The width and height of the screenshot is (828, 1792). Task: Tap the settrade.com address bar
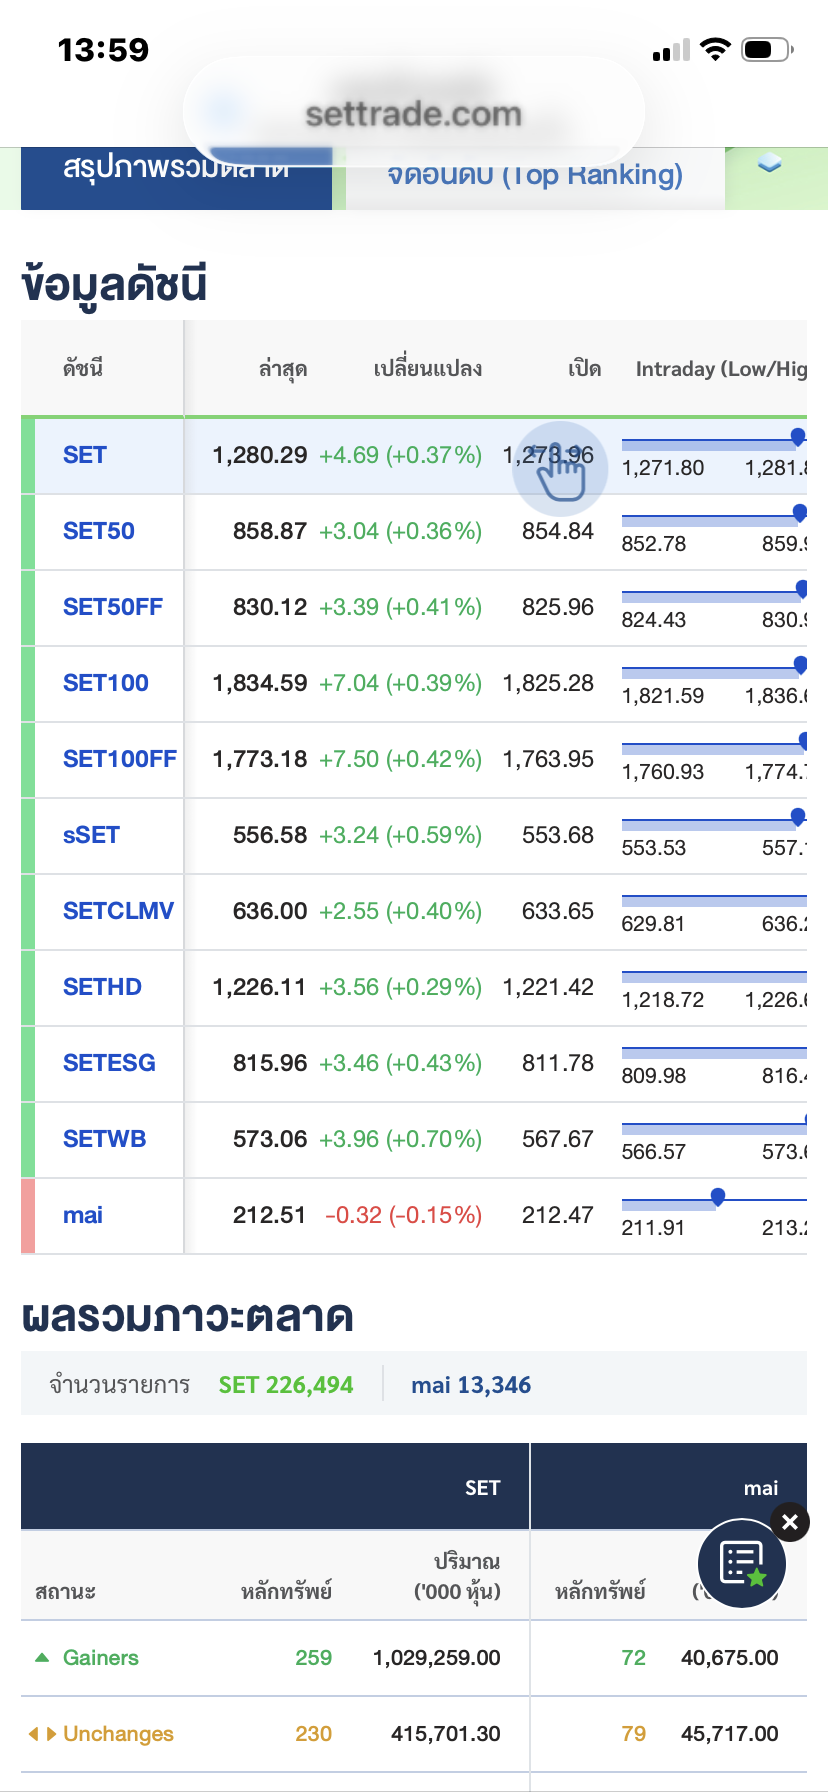pos(413,114)
